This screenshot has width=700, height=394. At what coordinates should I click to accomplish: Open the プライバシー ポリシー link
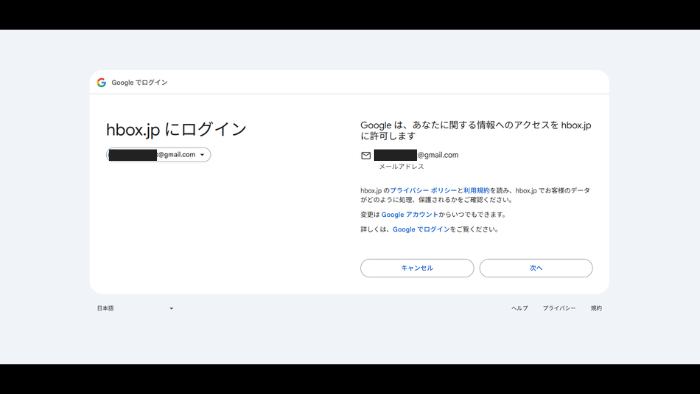coord(423,191)
